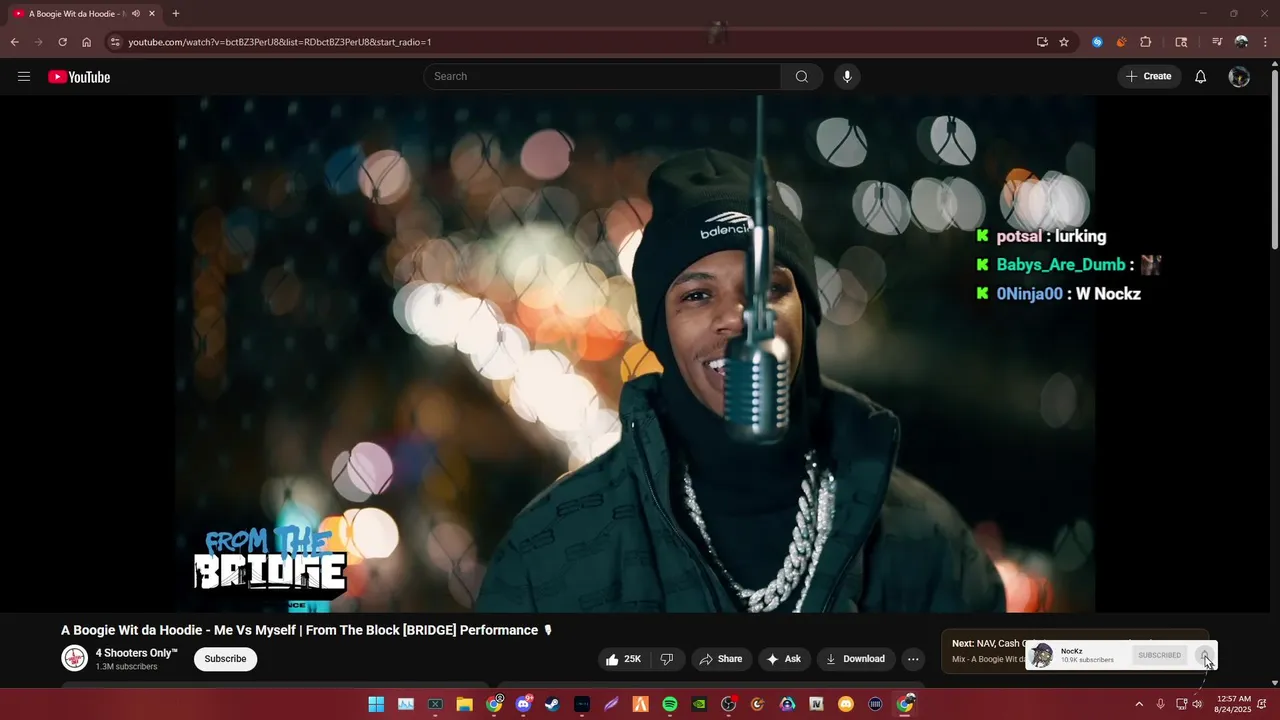
Task: Open NVIDIA app from the taskbar
Action: pos(699,704)
